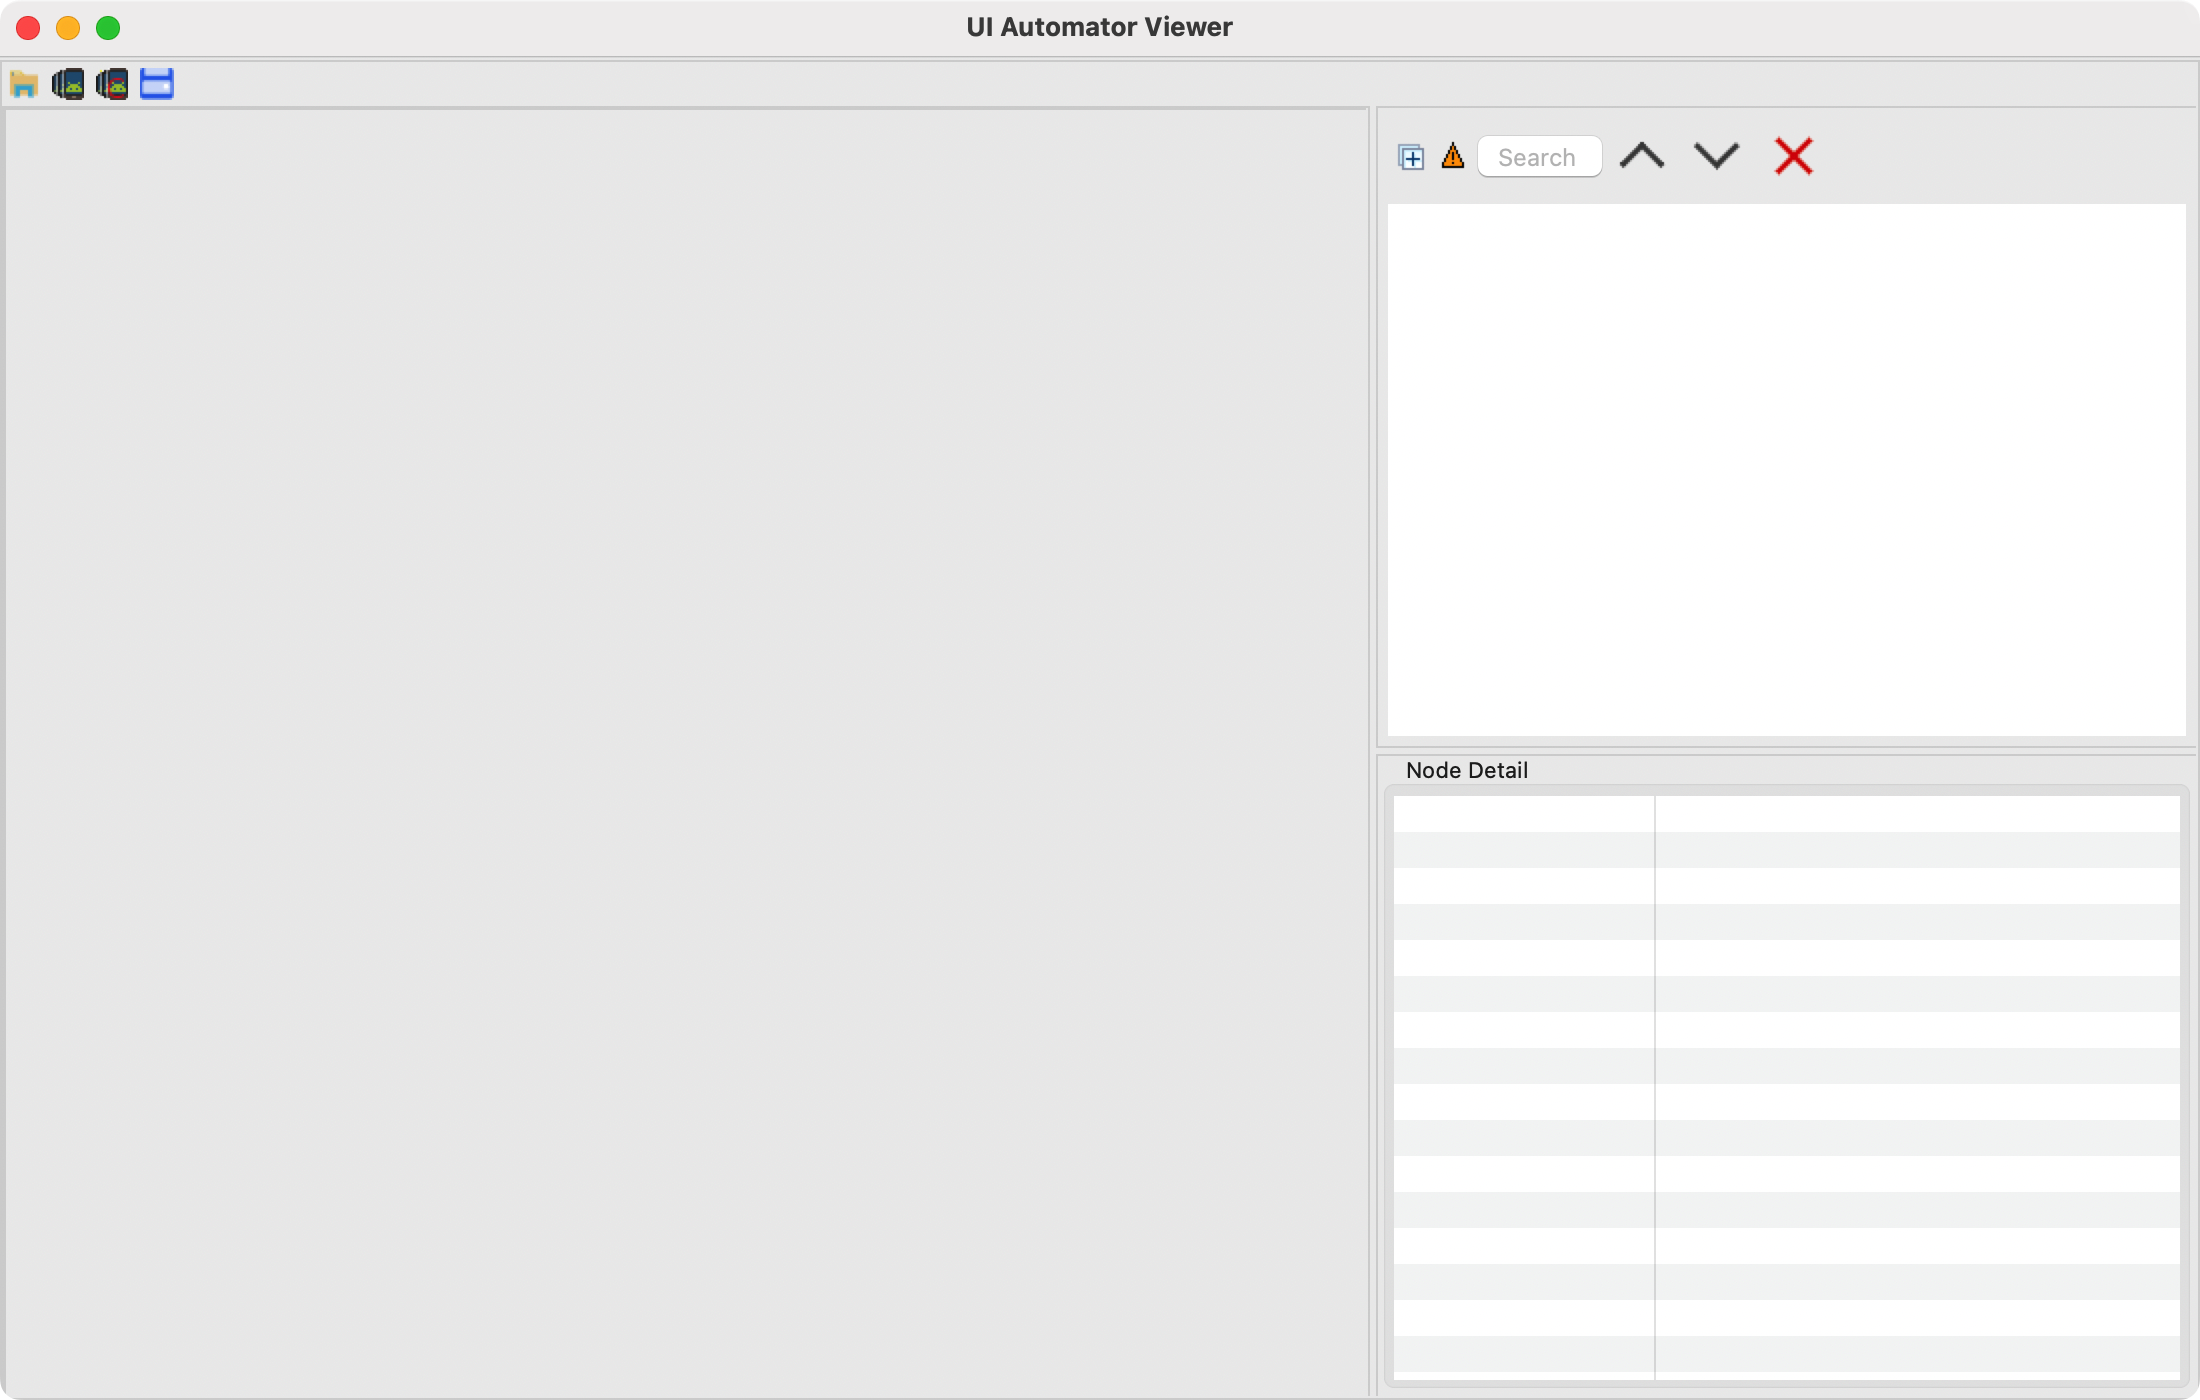
Task: Open a saved UI dump with folder icon
Action: 24,84
